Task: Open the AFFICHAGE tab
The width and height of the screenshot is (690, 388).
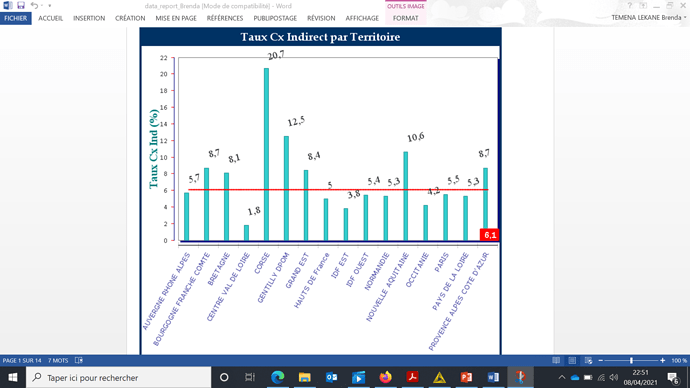Action: click(362, 18)
